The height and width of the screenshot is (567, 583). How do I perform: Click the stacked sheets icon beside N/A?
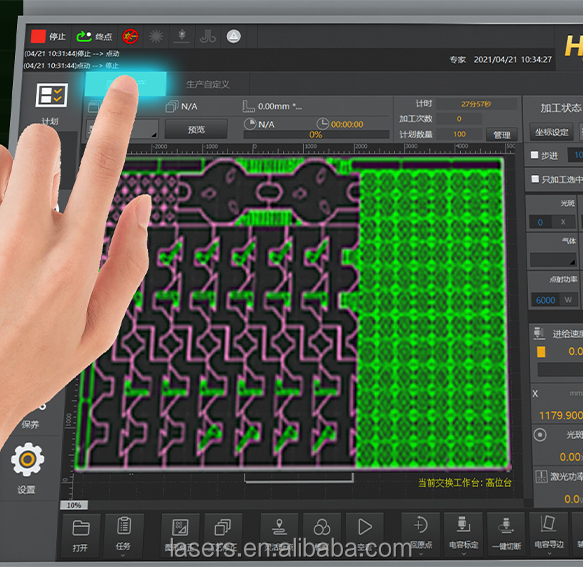coord(172,106)
